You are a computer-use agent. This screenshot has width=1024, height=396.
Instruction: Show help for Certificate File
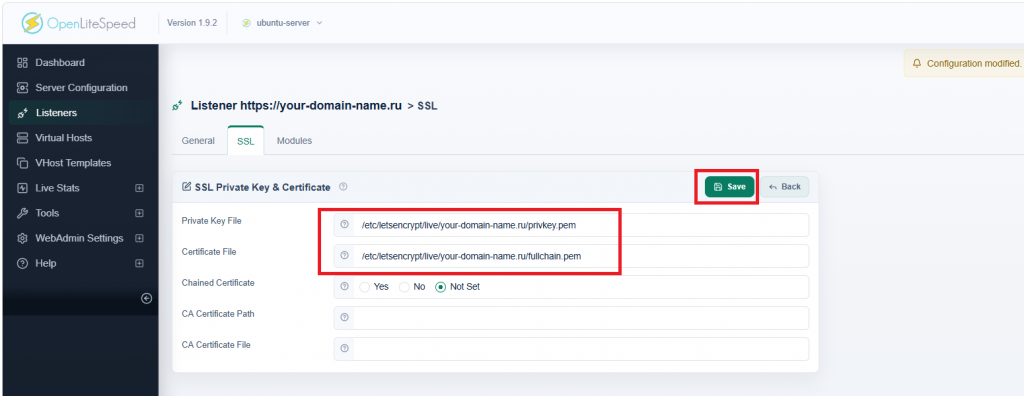point(344,256)
